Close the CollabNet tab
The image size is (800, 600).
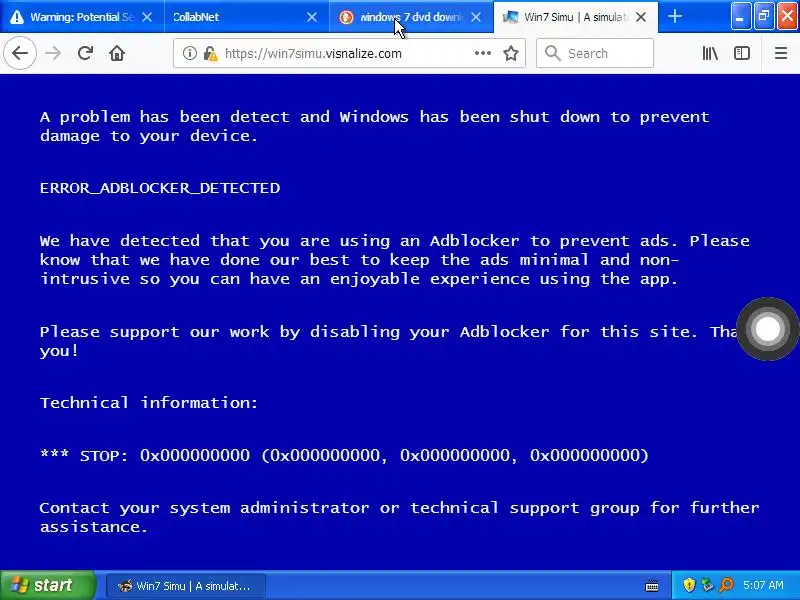(x=312, y=17)
